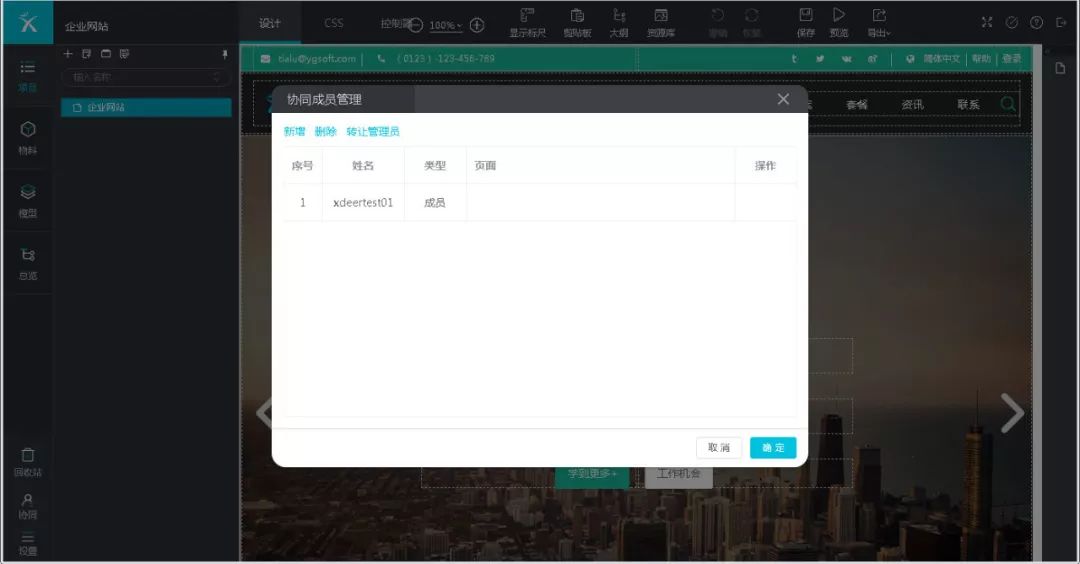Click the 工作机会 button on canvas
1080x564 pixels.
pyautogui.click(x=678, y=474)
